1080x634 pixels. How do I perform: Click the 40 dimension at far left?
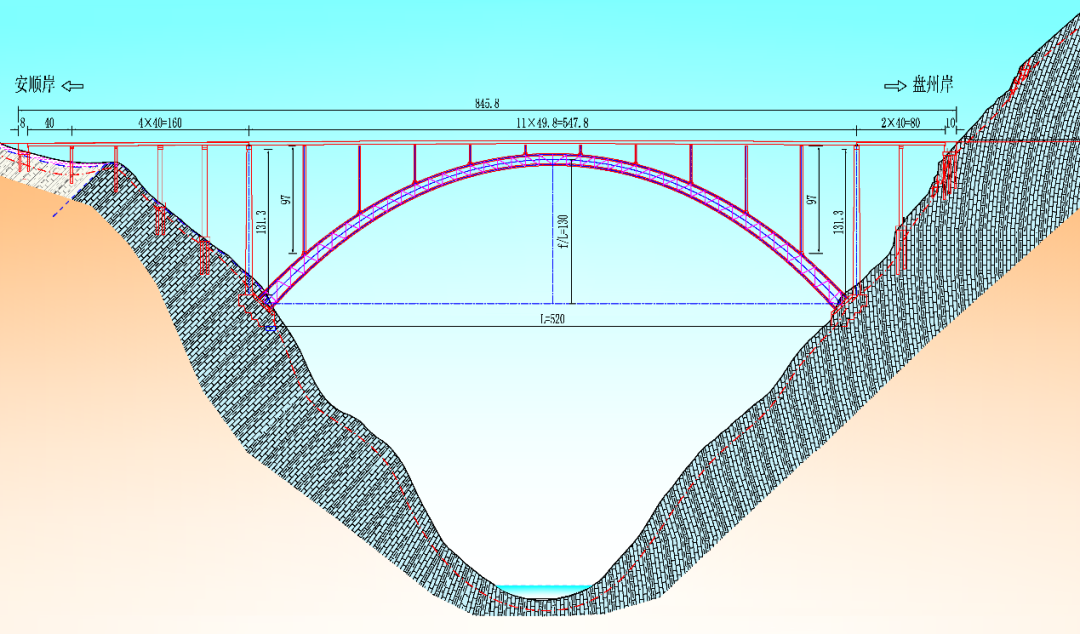click(49, 122)
